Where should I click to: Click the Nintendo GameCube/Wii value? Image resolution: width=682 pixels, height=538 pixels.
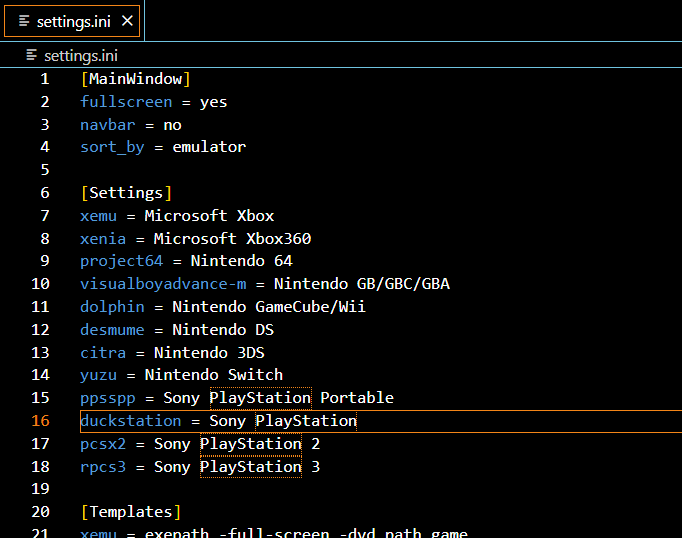[269, 307]
